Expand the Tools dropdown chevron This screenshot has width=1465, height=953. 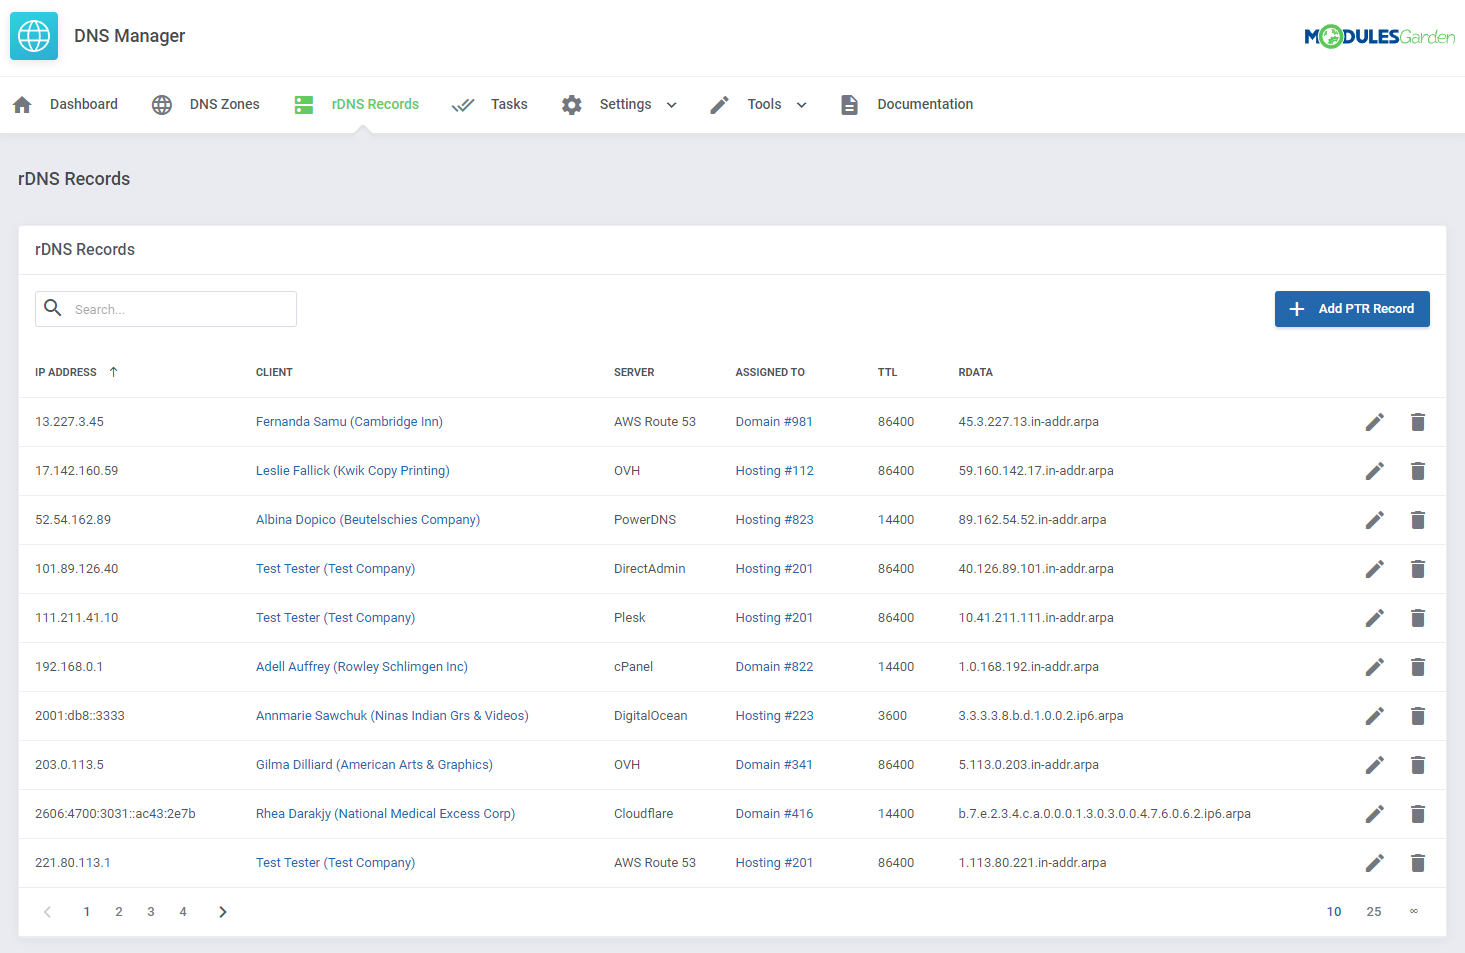[801, 104]
